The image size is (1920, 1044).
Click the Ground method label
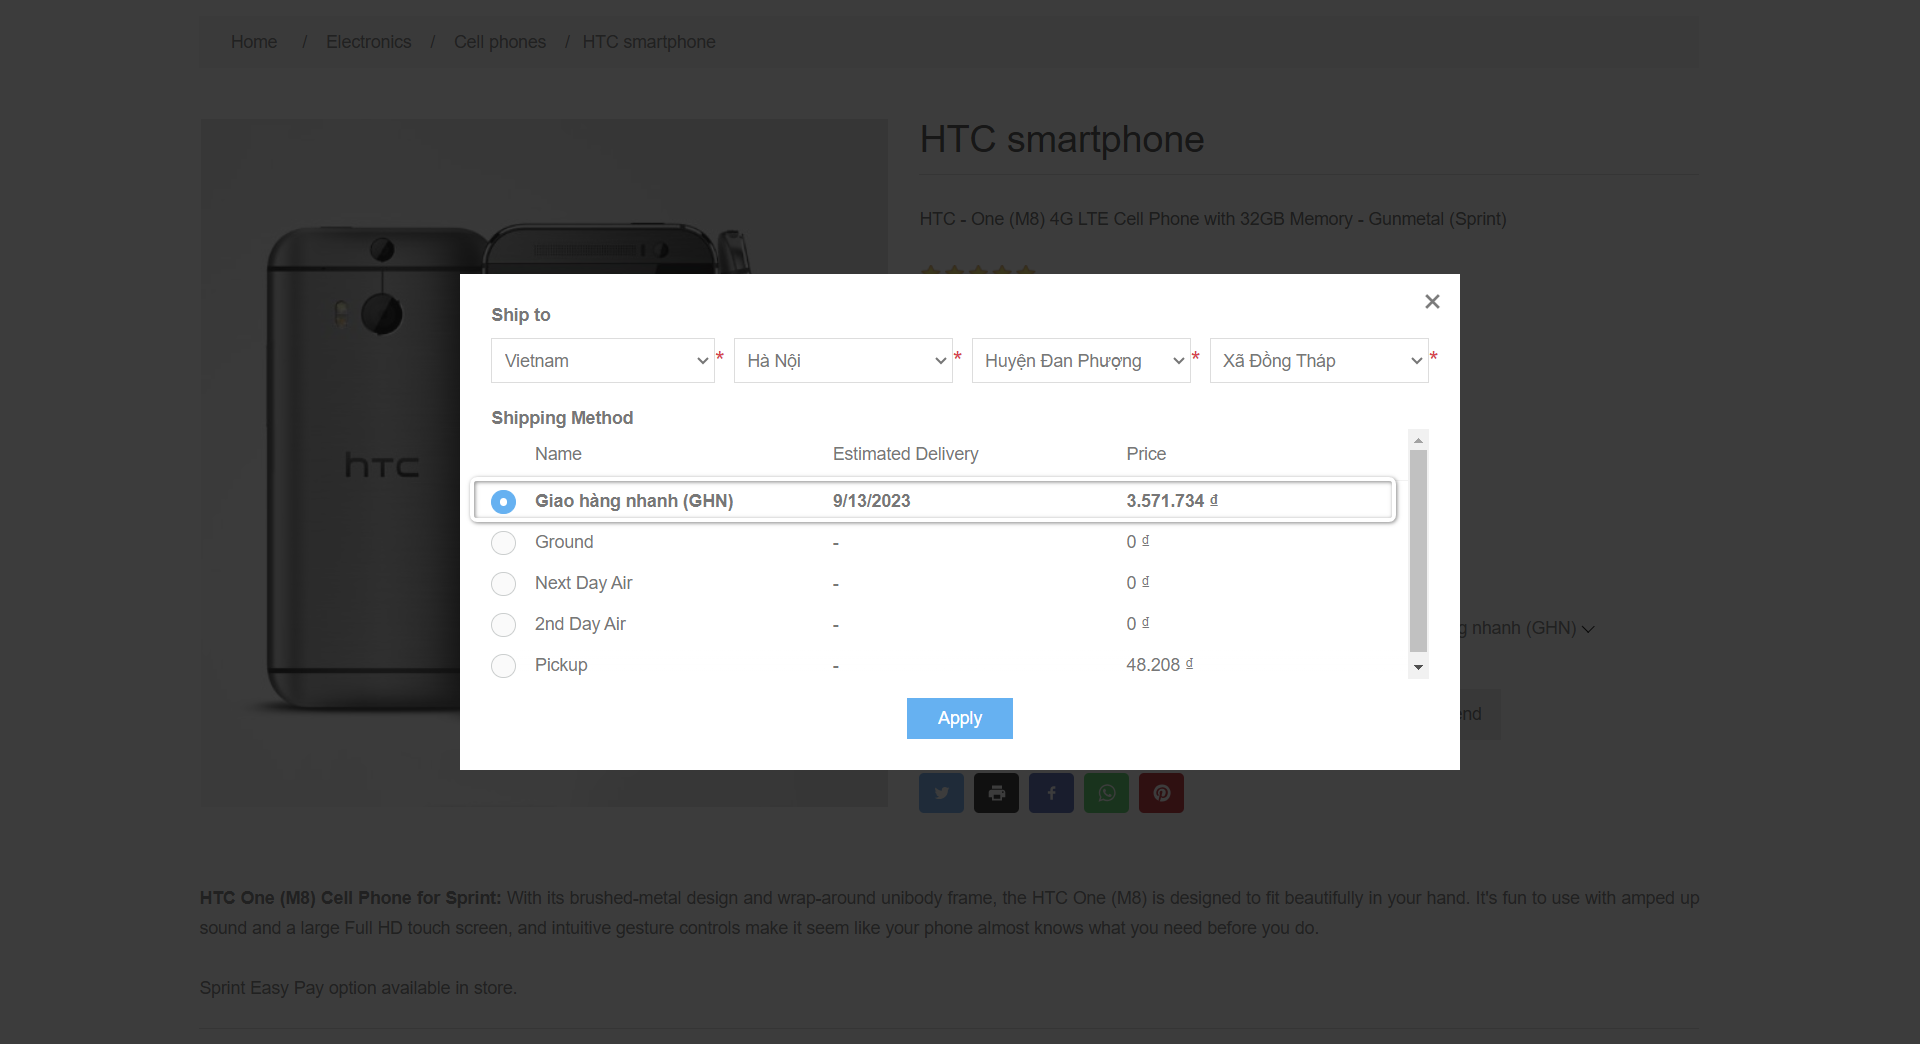tap(564, 542)
